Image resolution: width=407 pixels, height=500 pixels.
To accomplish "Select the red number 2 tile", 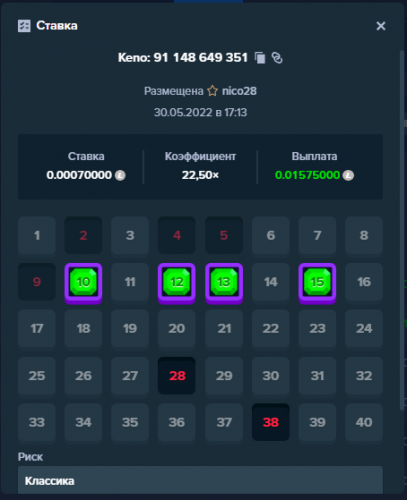I will point(83,236).
